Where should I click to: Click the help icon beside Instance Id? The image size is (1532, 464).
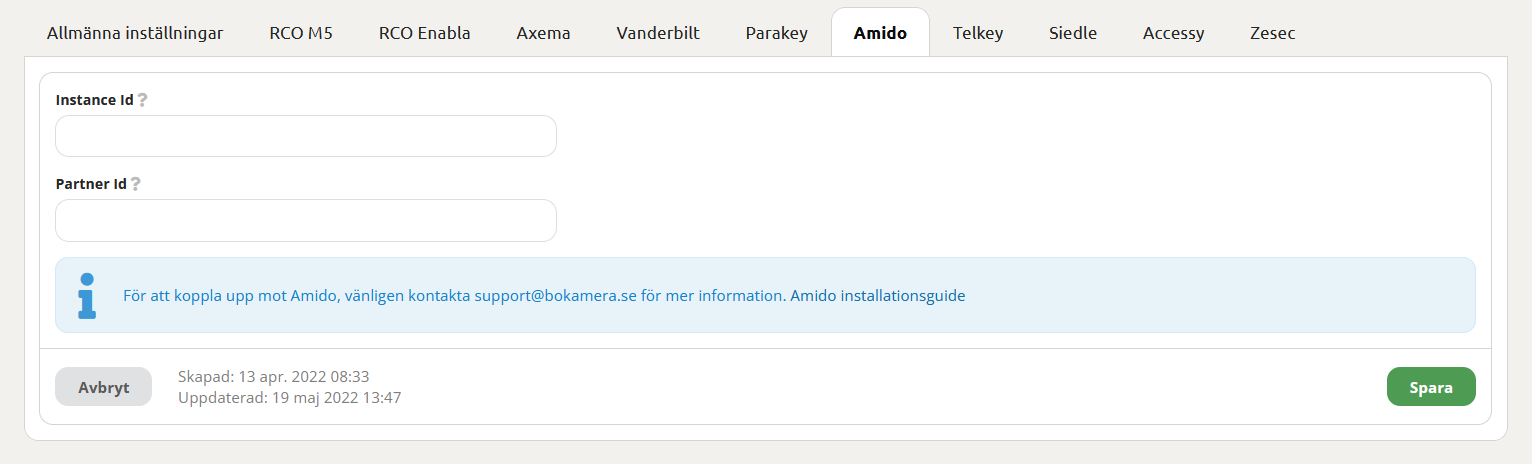[142, 100]
